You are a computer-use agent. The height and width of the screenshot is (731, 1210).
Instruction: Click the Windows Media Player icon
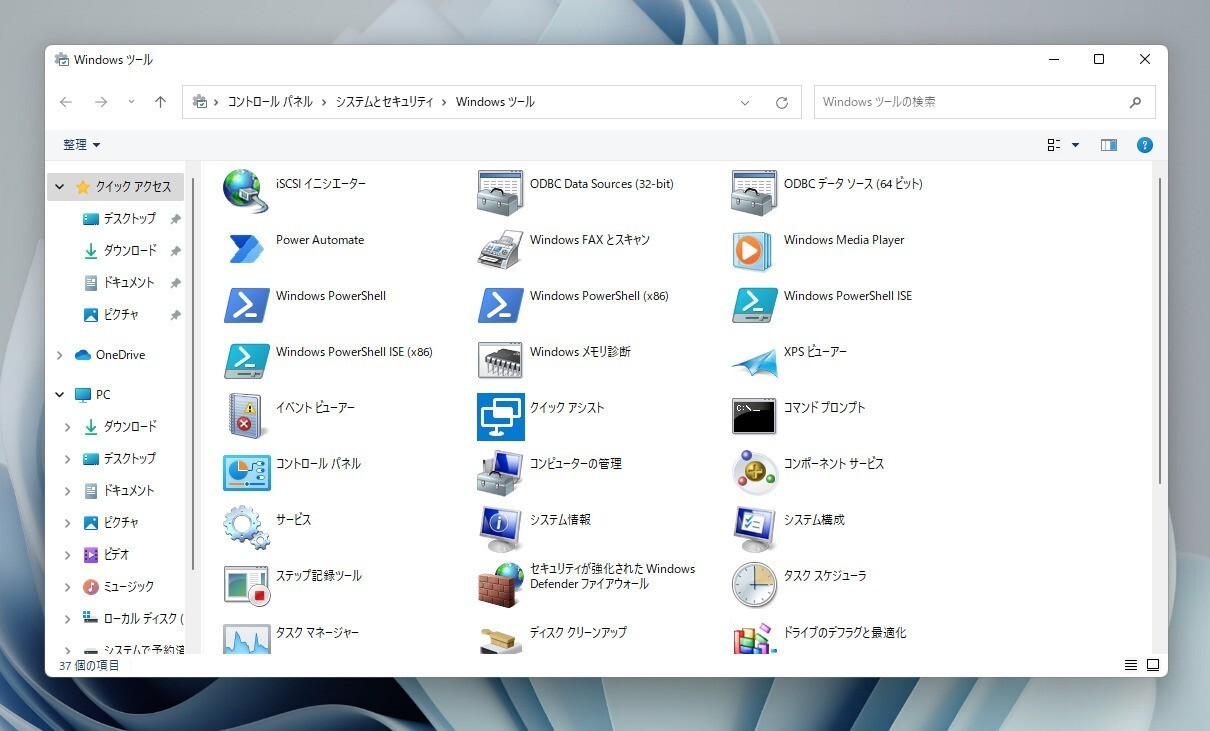(753, 250)
